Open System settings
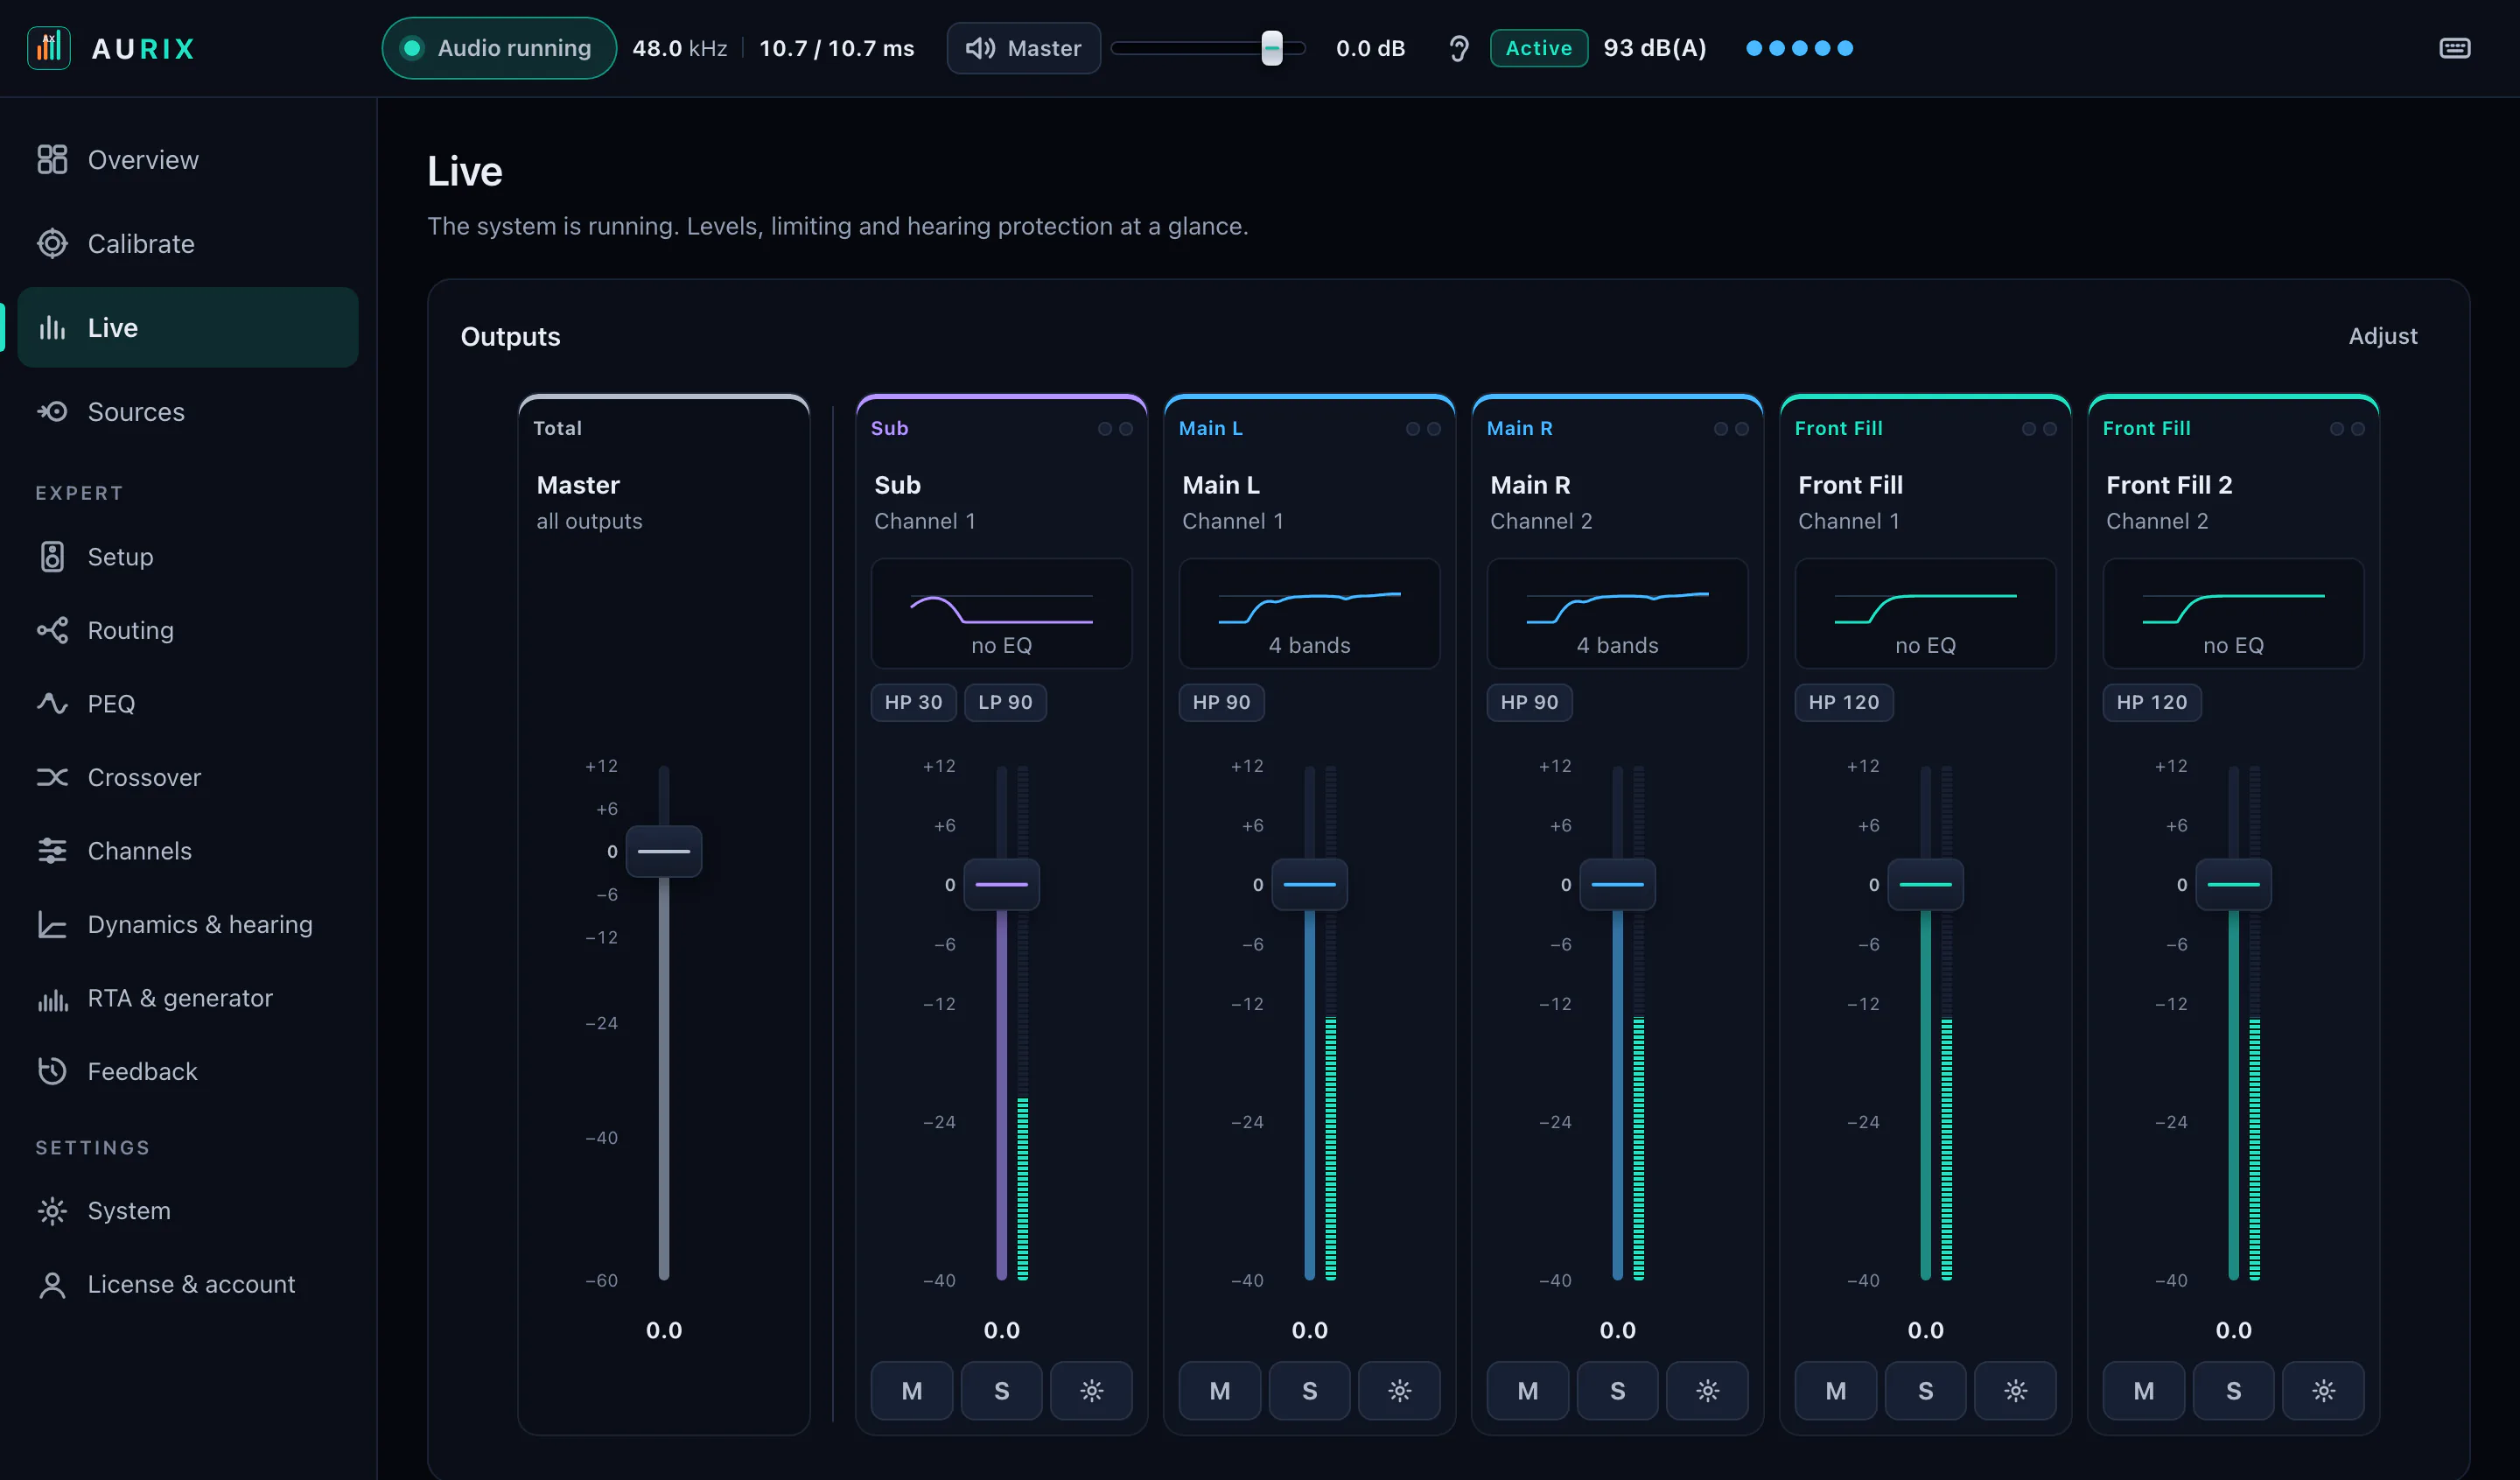 (188, 1211)
